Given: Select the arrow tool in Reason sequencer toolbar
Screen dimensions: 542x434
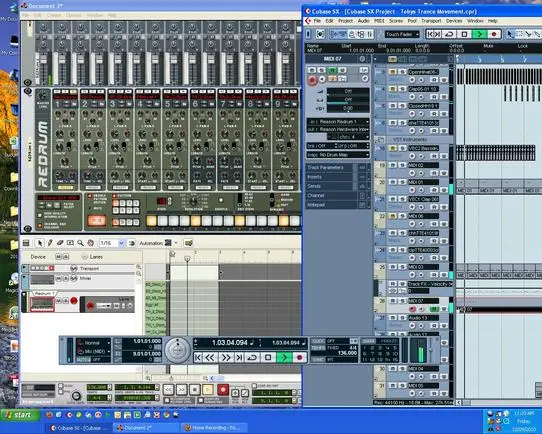Looking at the screenshot, I should click(x=39, y=243).
